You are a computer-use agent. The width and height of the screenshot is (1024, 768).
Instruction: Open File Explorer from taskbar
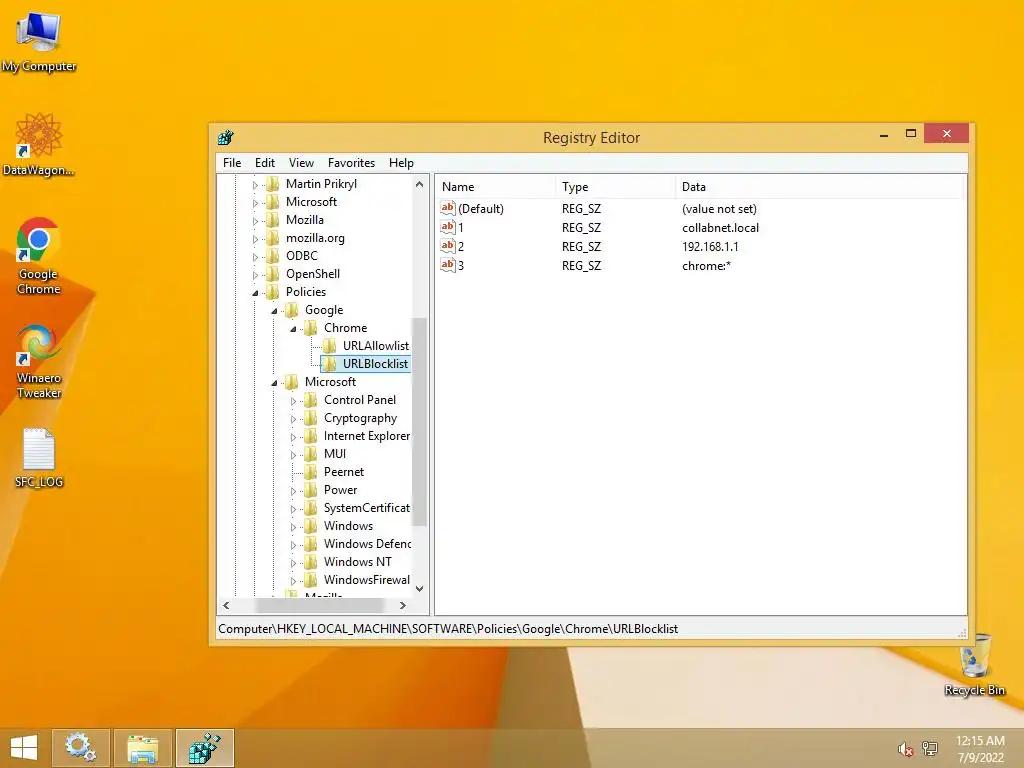tap(142, 748)
